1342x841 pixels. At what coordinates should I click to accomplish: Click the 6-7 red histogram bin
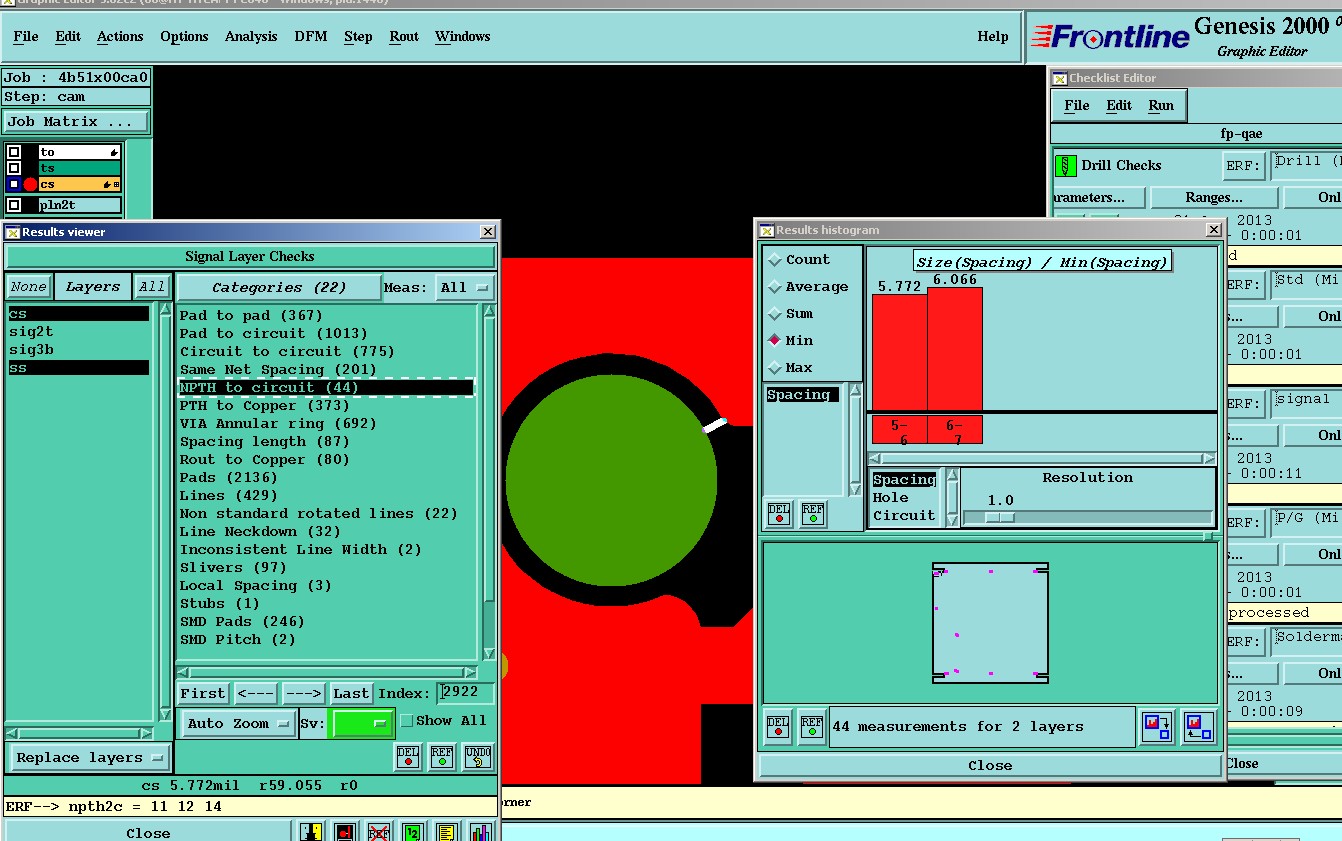(x=955, y=430)
